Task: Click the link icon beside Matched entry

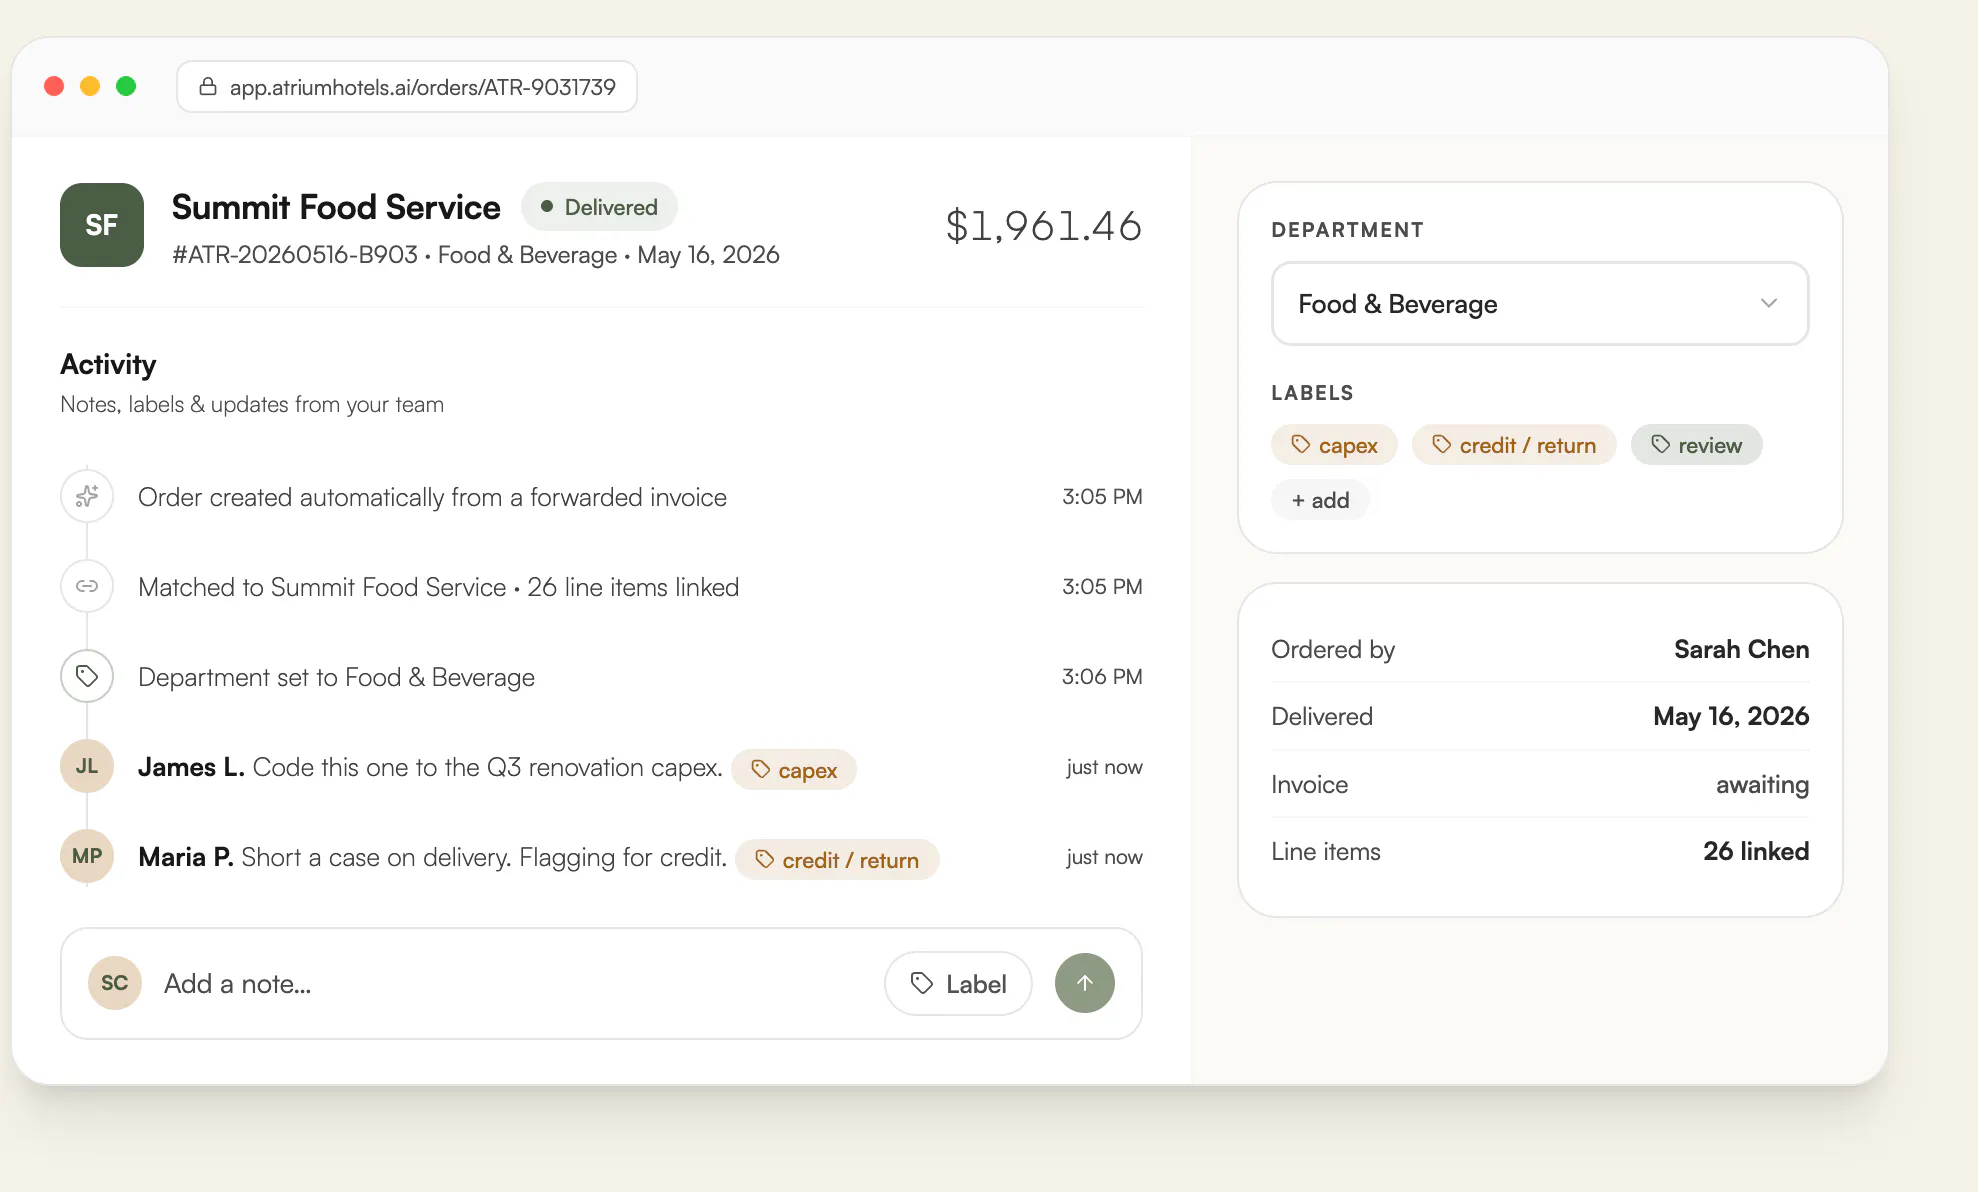Action: pyautogui.click(x=87, y=586)
